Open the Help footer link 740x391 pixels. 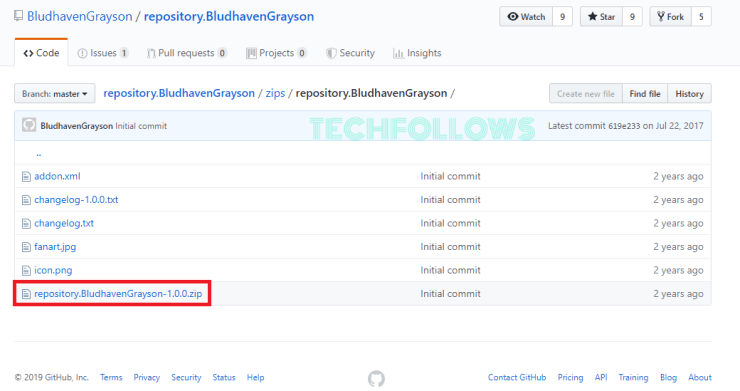tap(255, 377)
